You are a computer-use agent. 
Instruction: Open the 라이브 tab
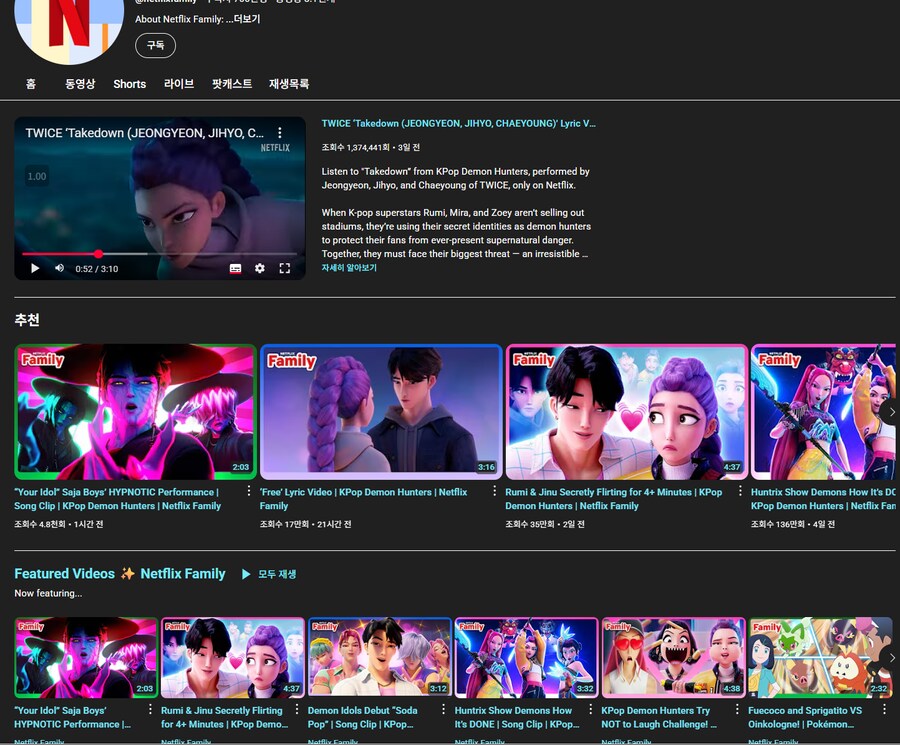(x=179, y=84)
